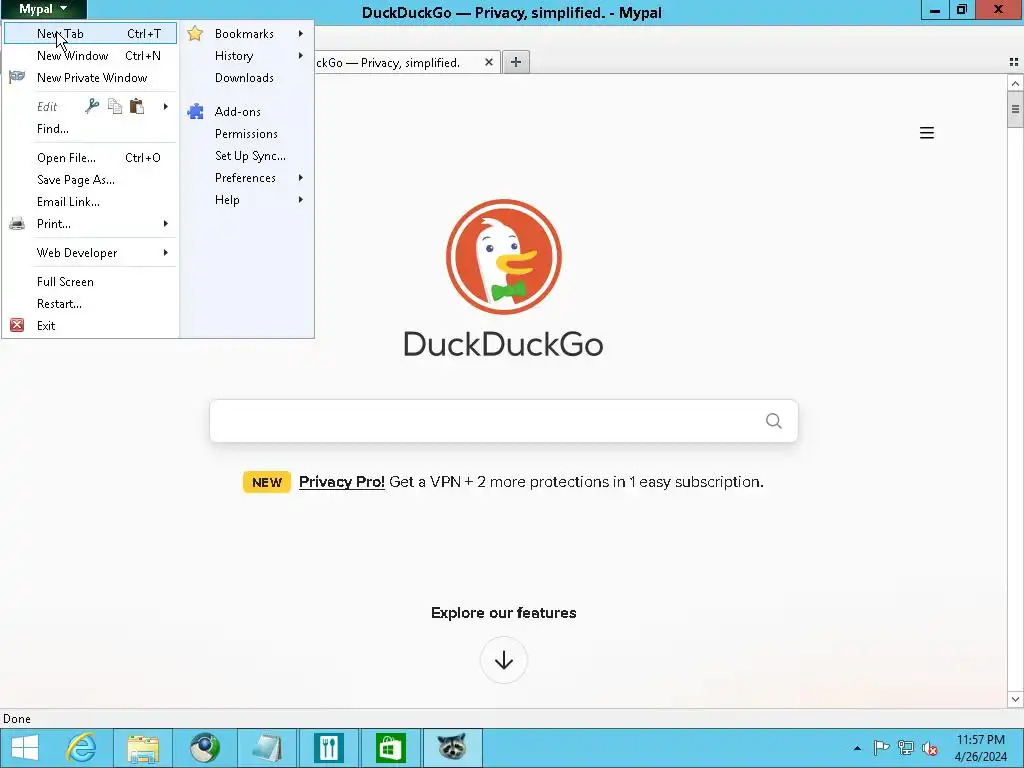Click the Copy icon in Edit row

[x=115, y=106]
